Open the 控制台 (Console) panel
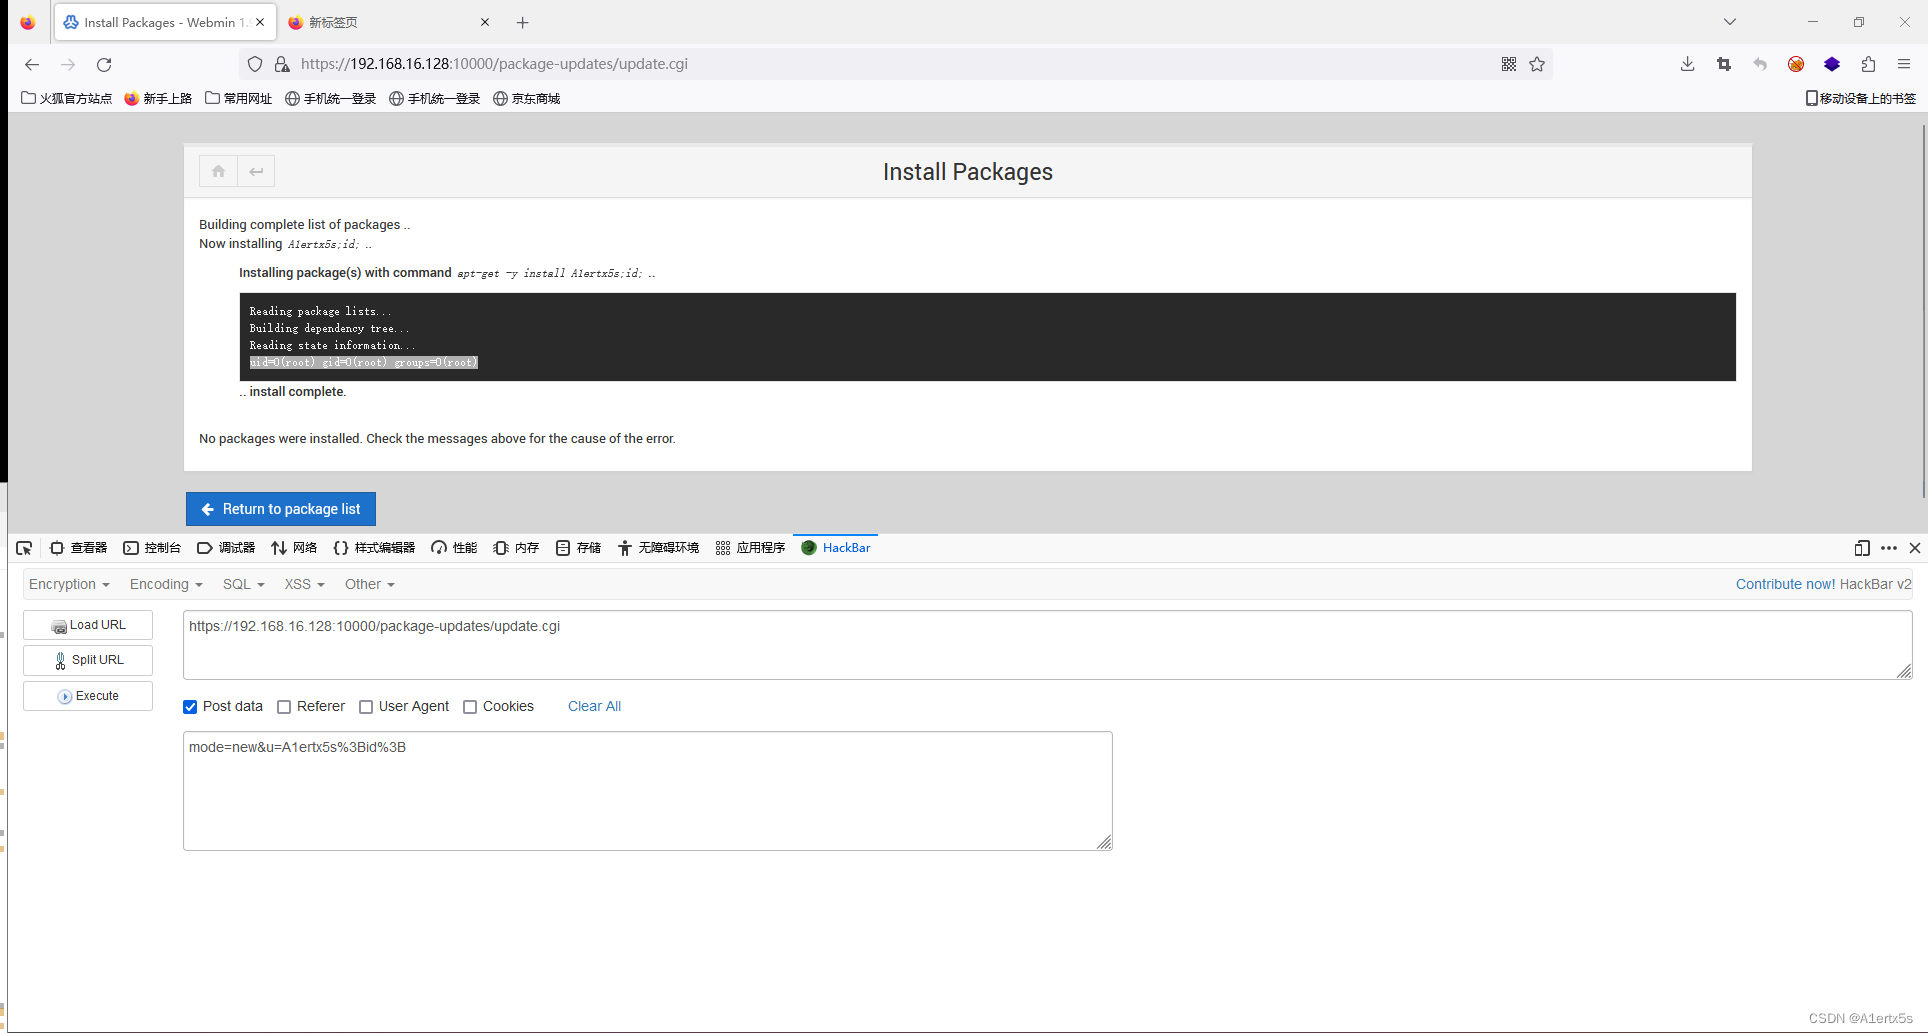This screenshot has width=1928, height=1033. (152, 547)
